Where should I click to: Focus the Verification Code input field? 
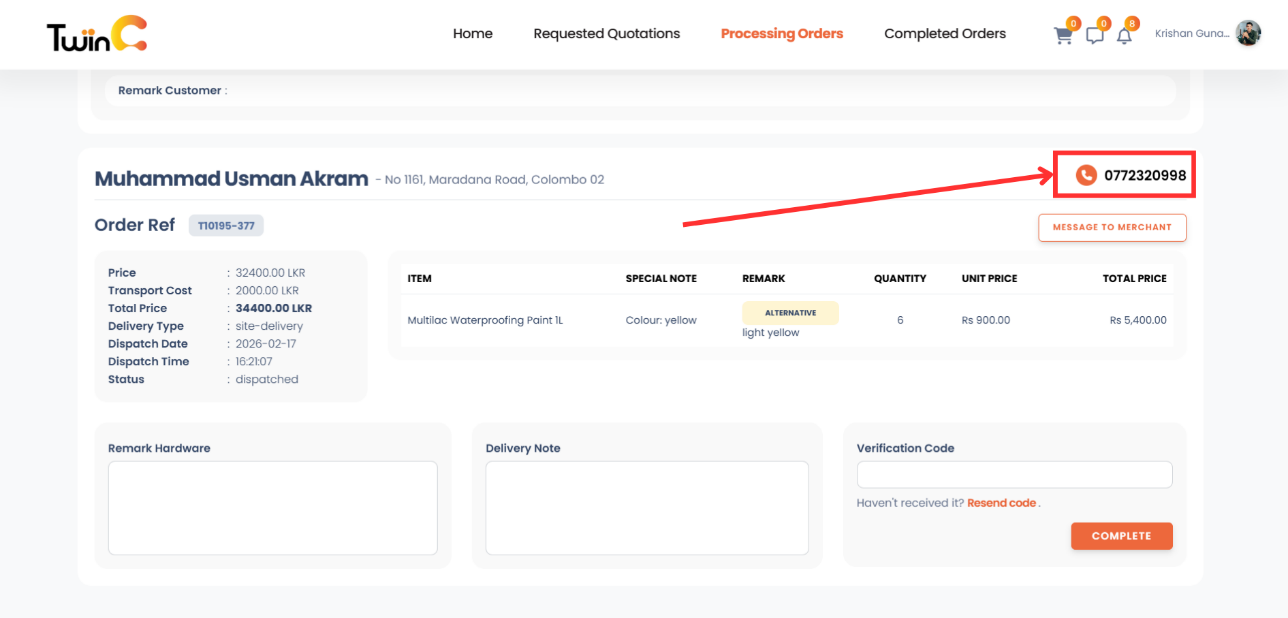[x=1013, y=474]
